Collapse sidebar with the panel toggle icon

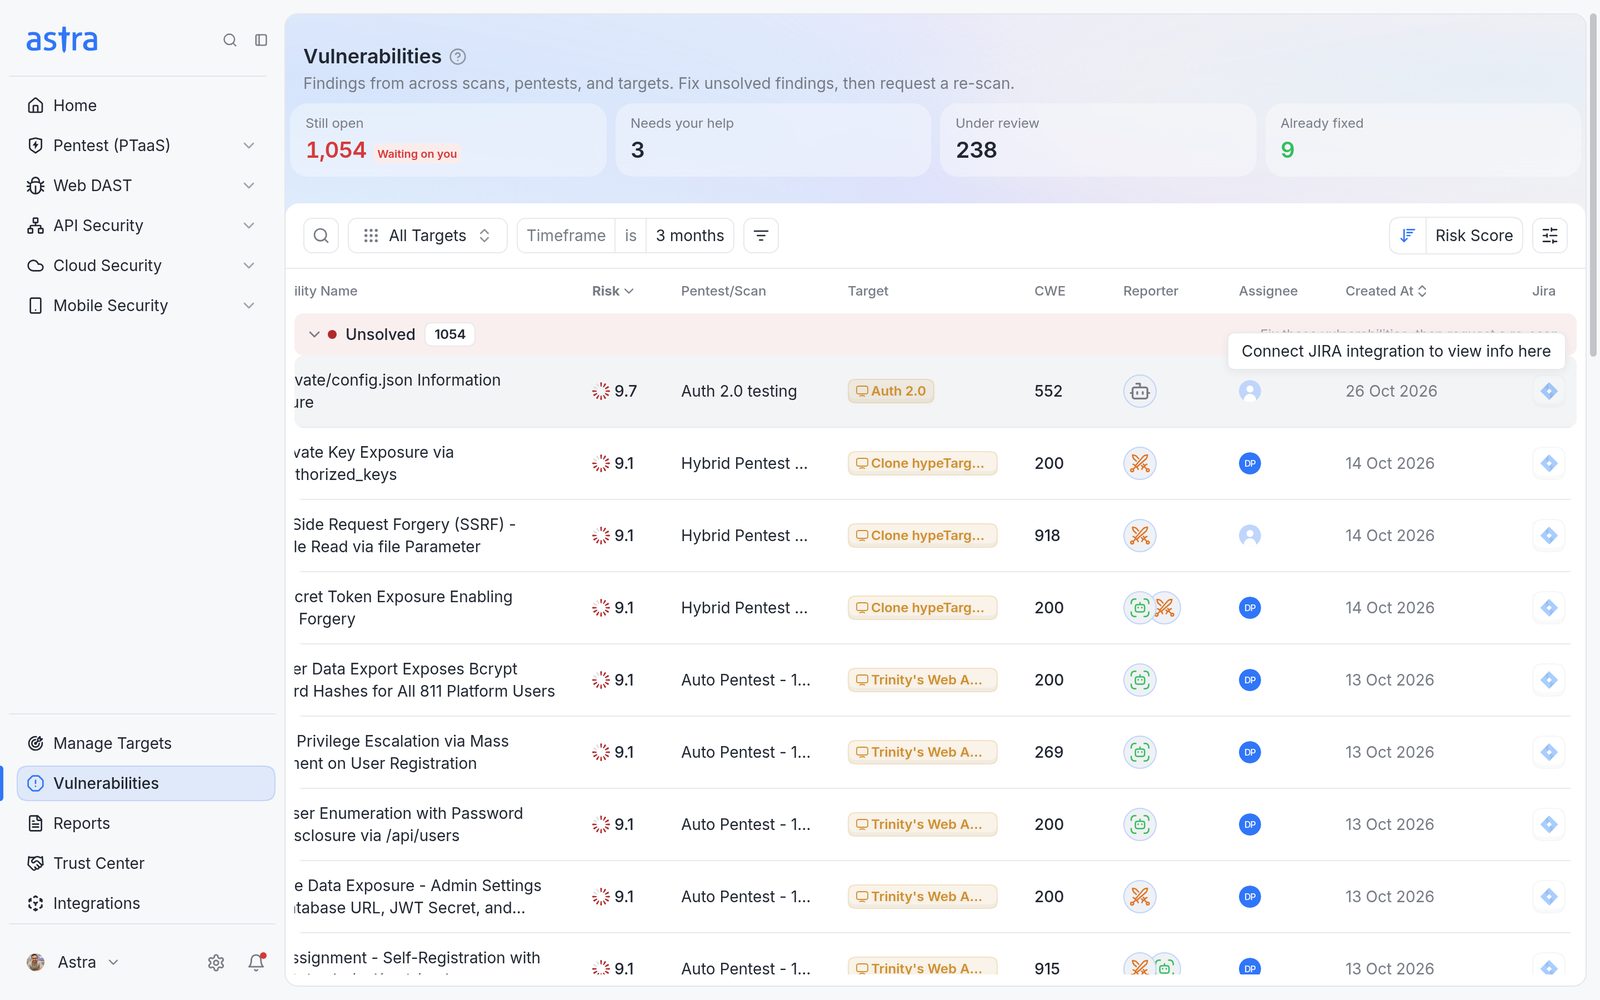coord(261,40)
